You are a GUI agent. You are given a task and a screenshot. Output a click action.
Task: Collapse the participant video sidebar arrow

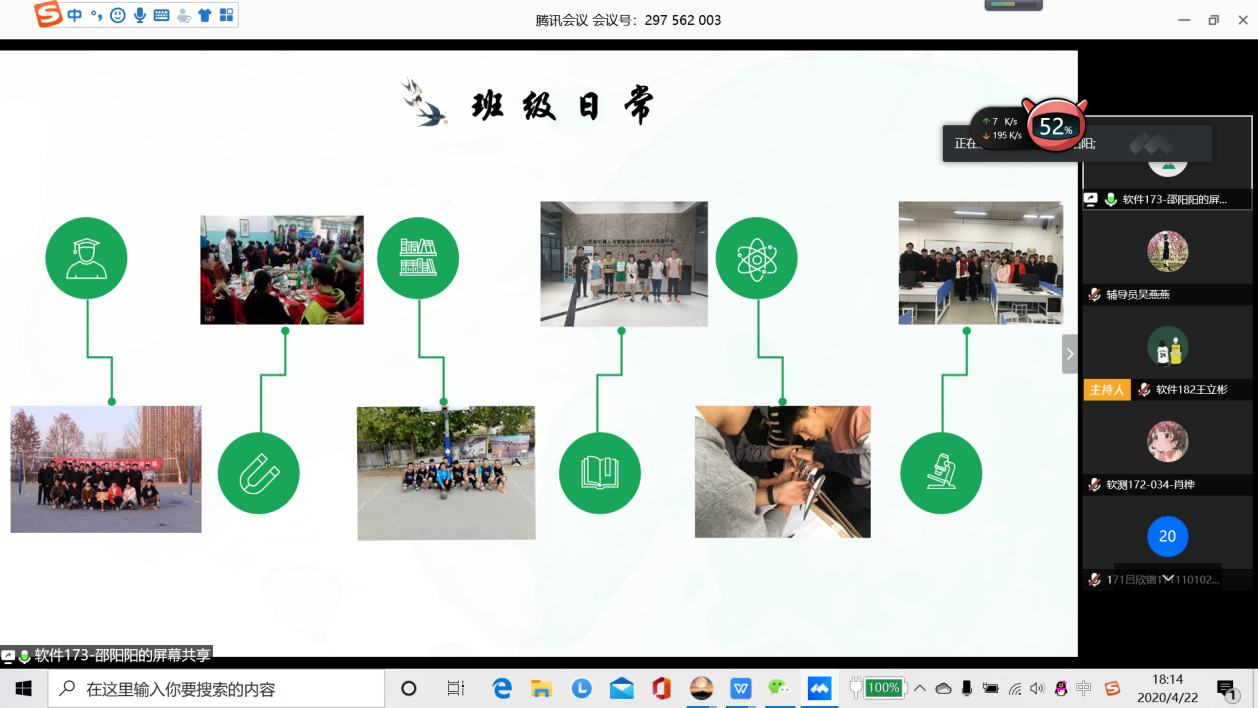pos(1070,354)
